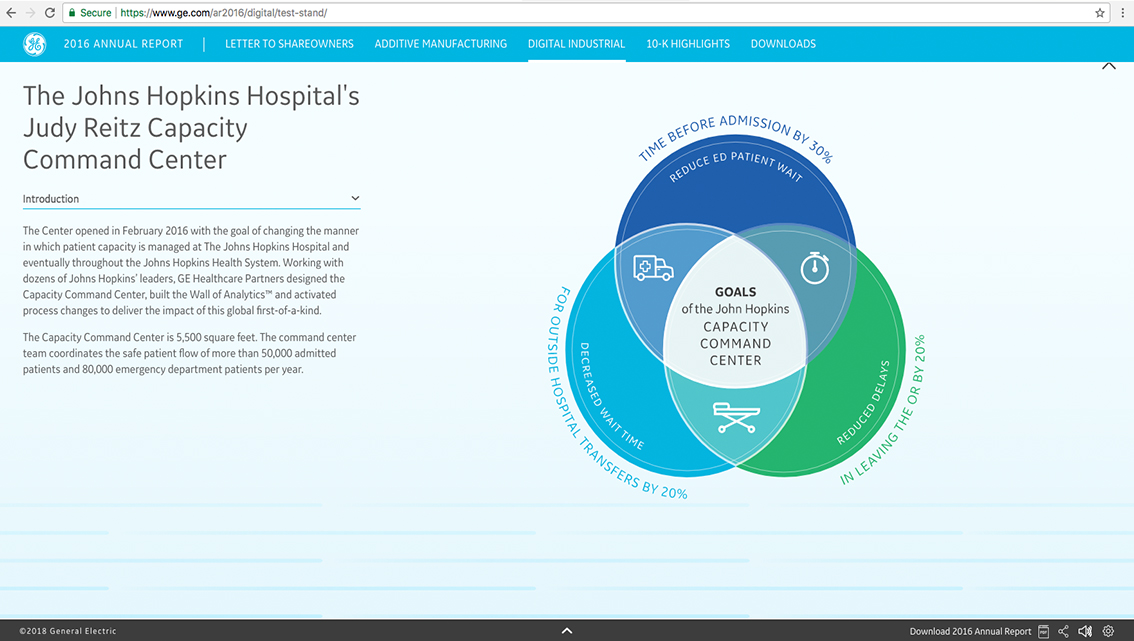1134x641 pixels.
Task: Select the Digital Industrial tab
Action: click(x=576, y=44)
